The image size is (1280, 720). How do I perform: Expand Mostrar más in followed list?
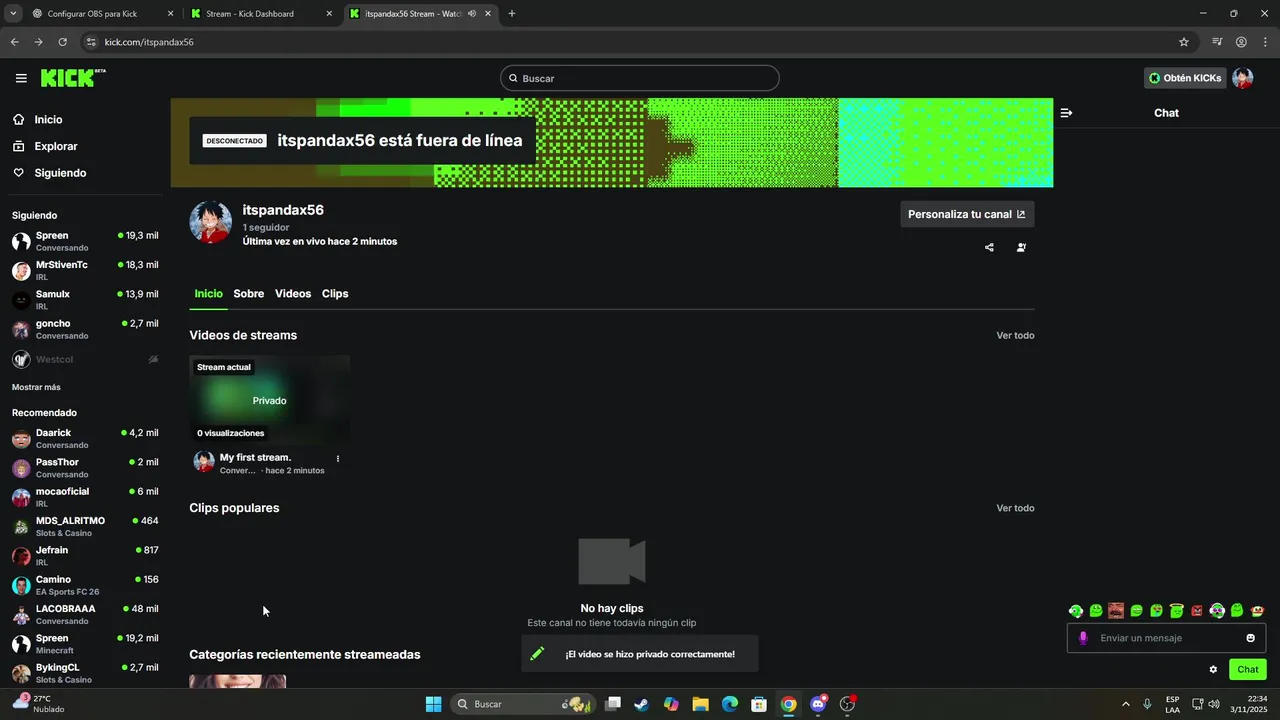(x=36, y=387)
